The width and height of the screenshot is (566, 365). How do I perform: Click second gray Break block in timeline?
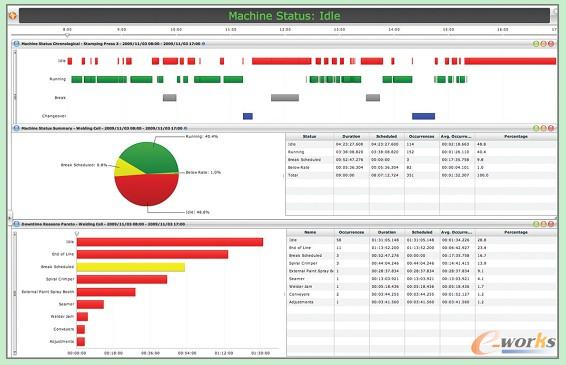pos(285,97)
